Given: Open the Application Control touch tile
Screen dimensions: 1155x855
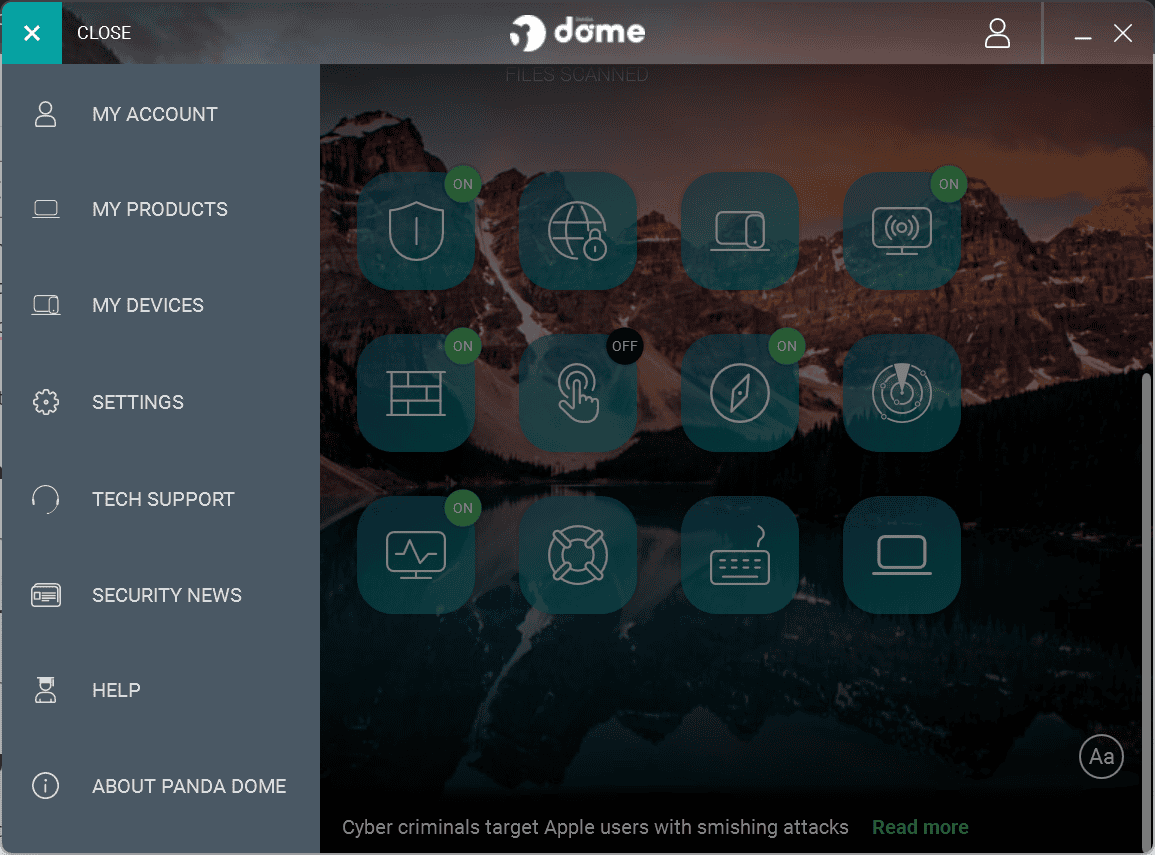Looking at the screenshot, I should [578, 393].
